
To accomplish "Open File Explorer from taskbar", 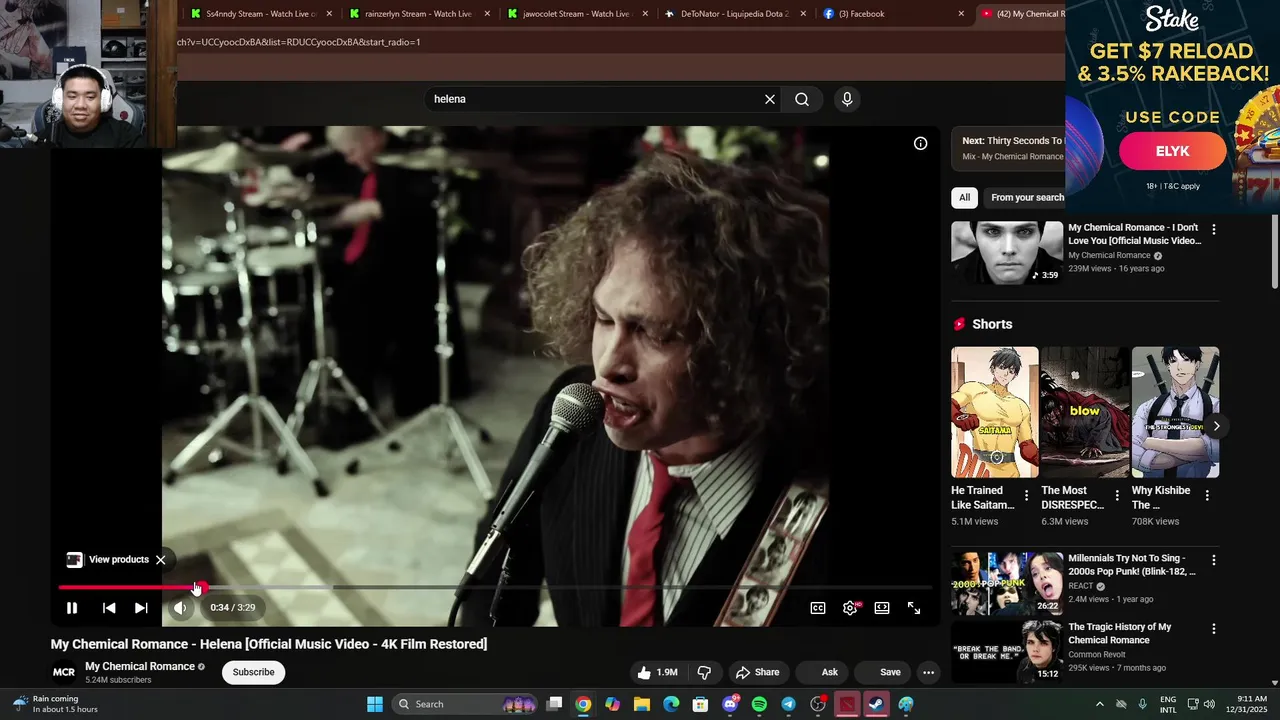I will coord(642,704).
